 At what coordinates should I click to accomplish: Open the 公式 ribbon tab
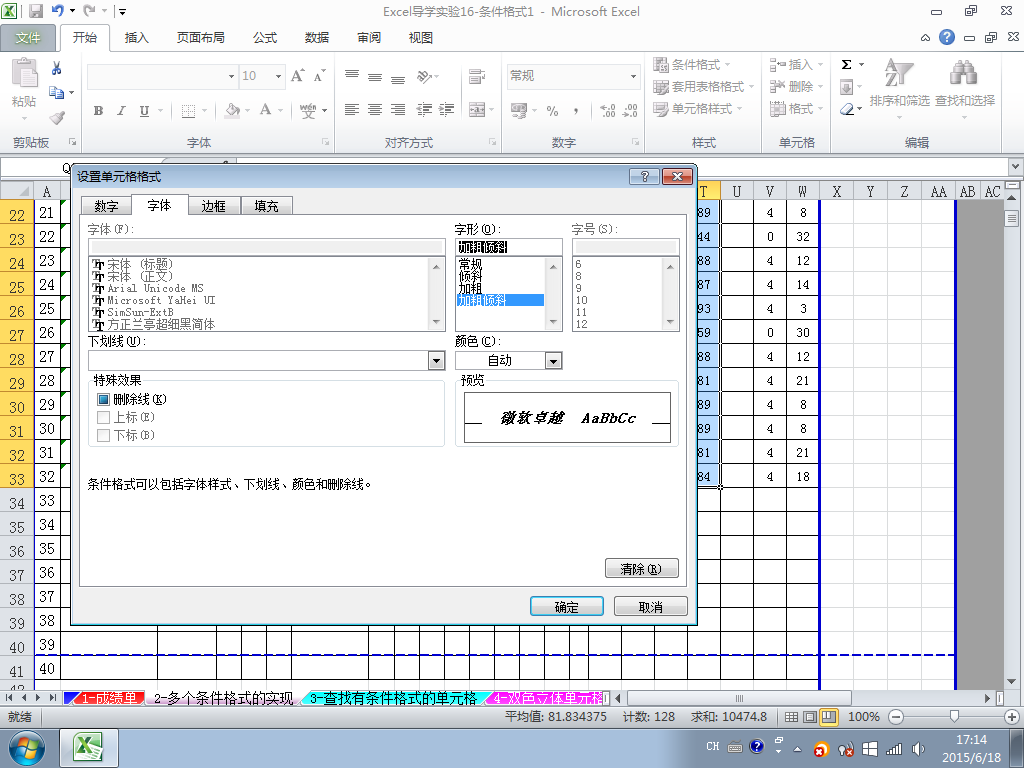pyautogui.click(x=265, y=38)
